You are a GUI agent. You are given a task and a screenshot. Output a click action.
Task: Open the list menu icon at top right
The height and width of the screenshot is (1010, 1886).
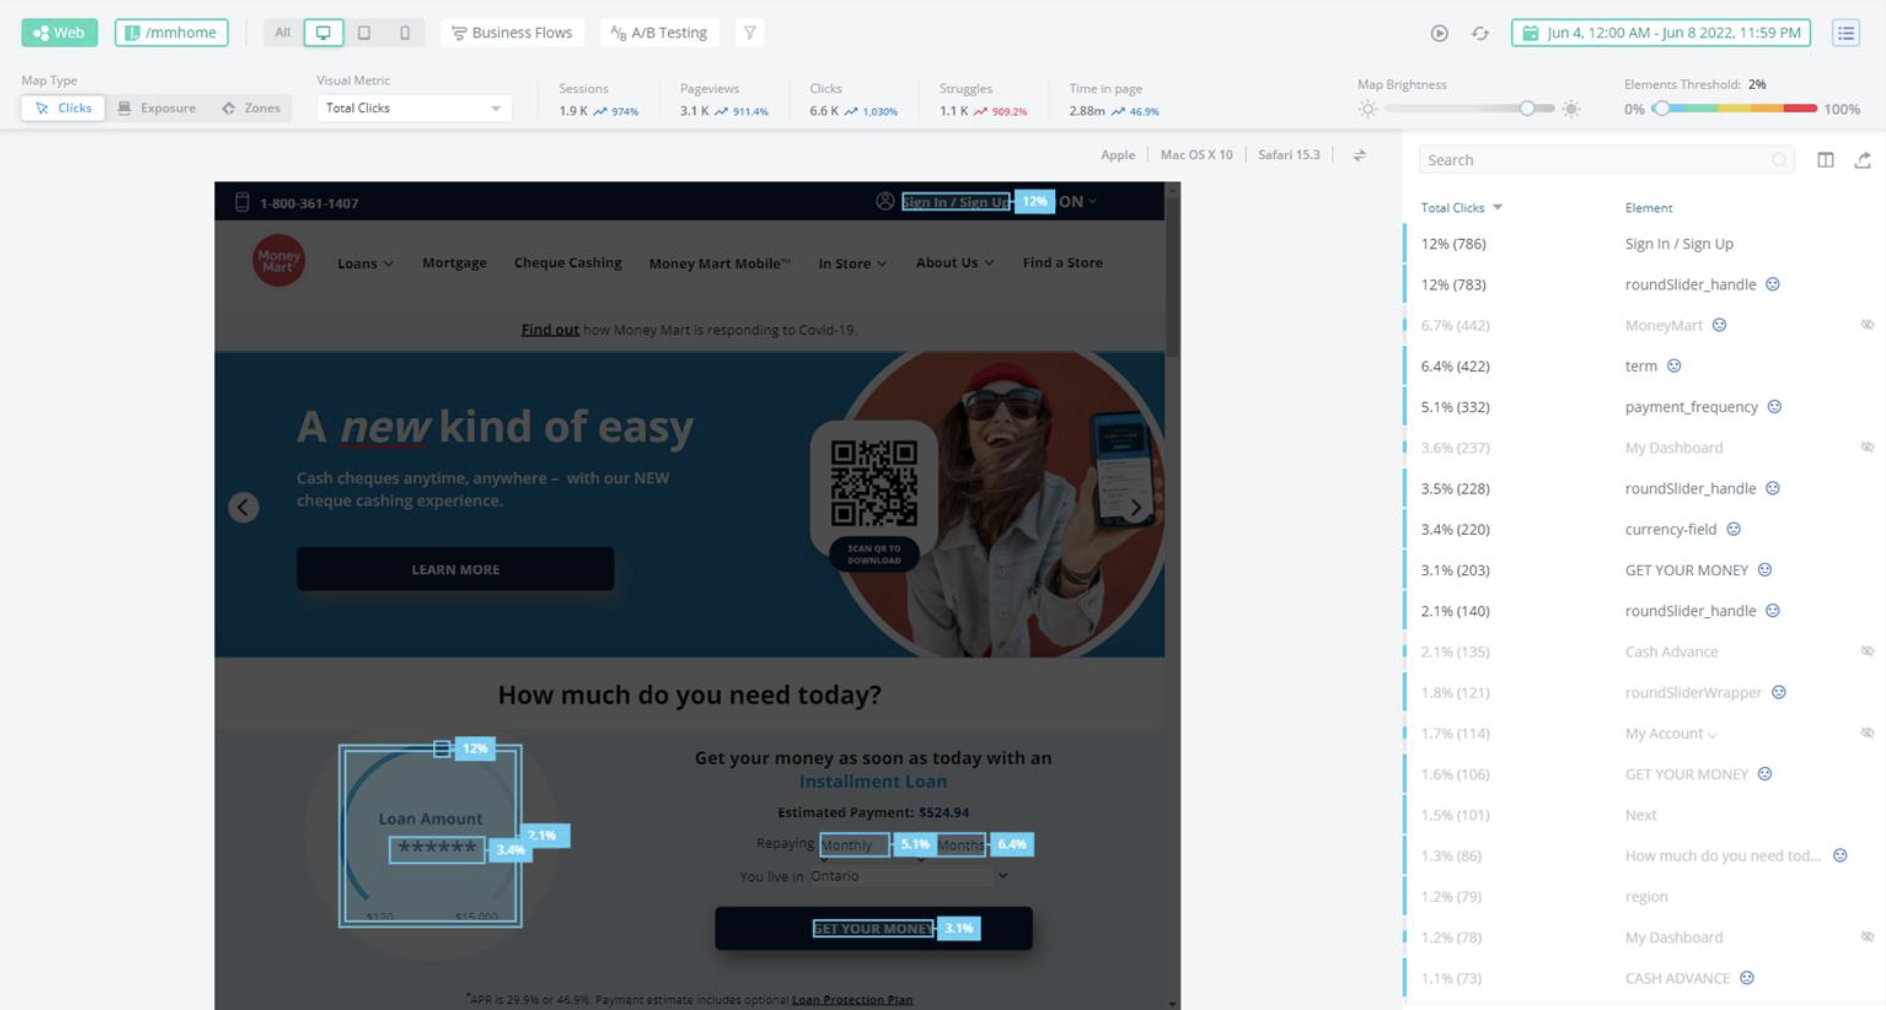(x=1846, y=33)
